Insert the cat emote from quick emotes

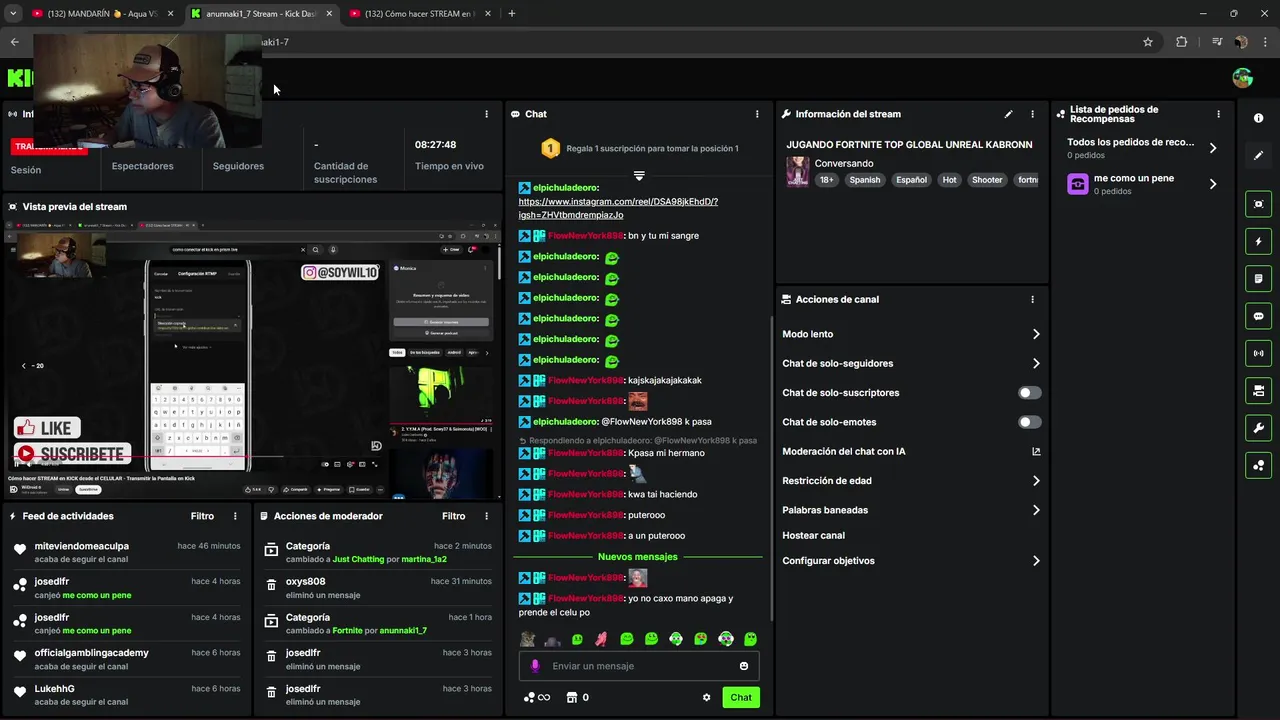coord(528,639)
